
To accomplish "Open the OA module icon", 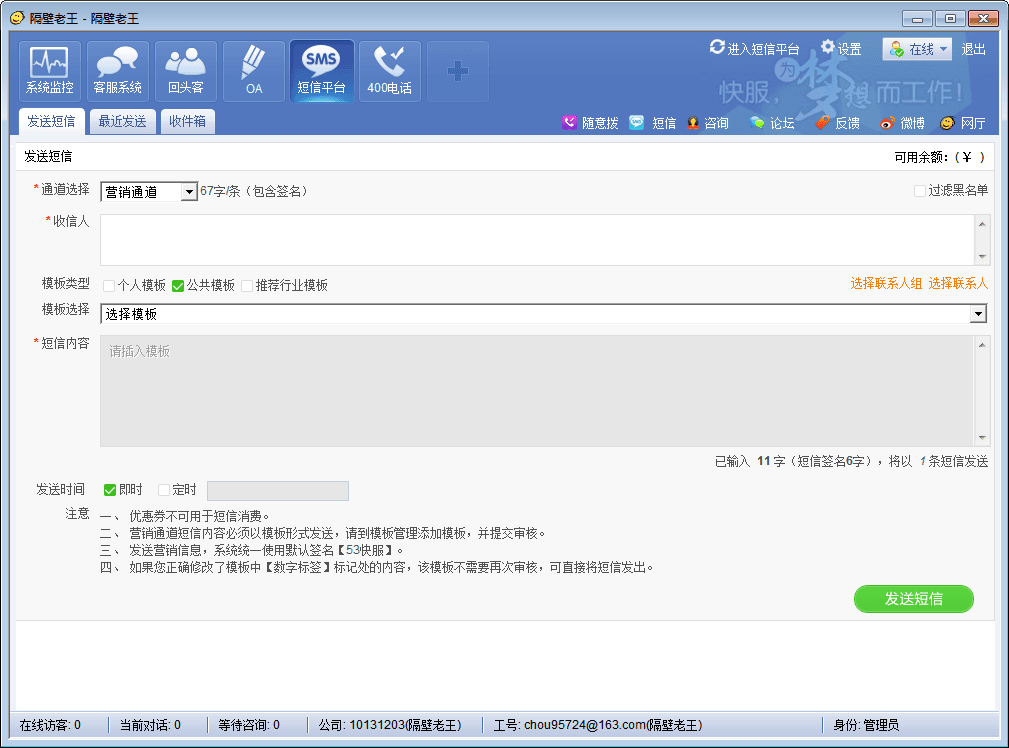I will click(254, 71).
